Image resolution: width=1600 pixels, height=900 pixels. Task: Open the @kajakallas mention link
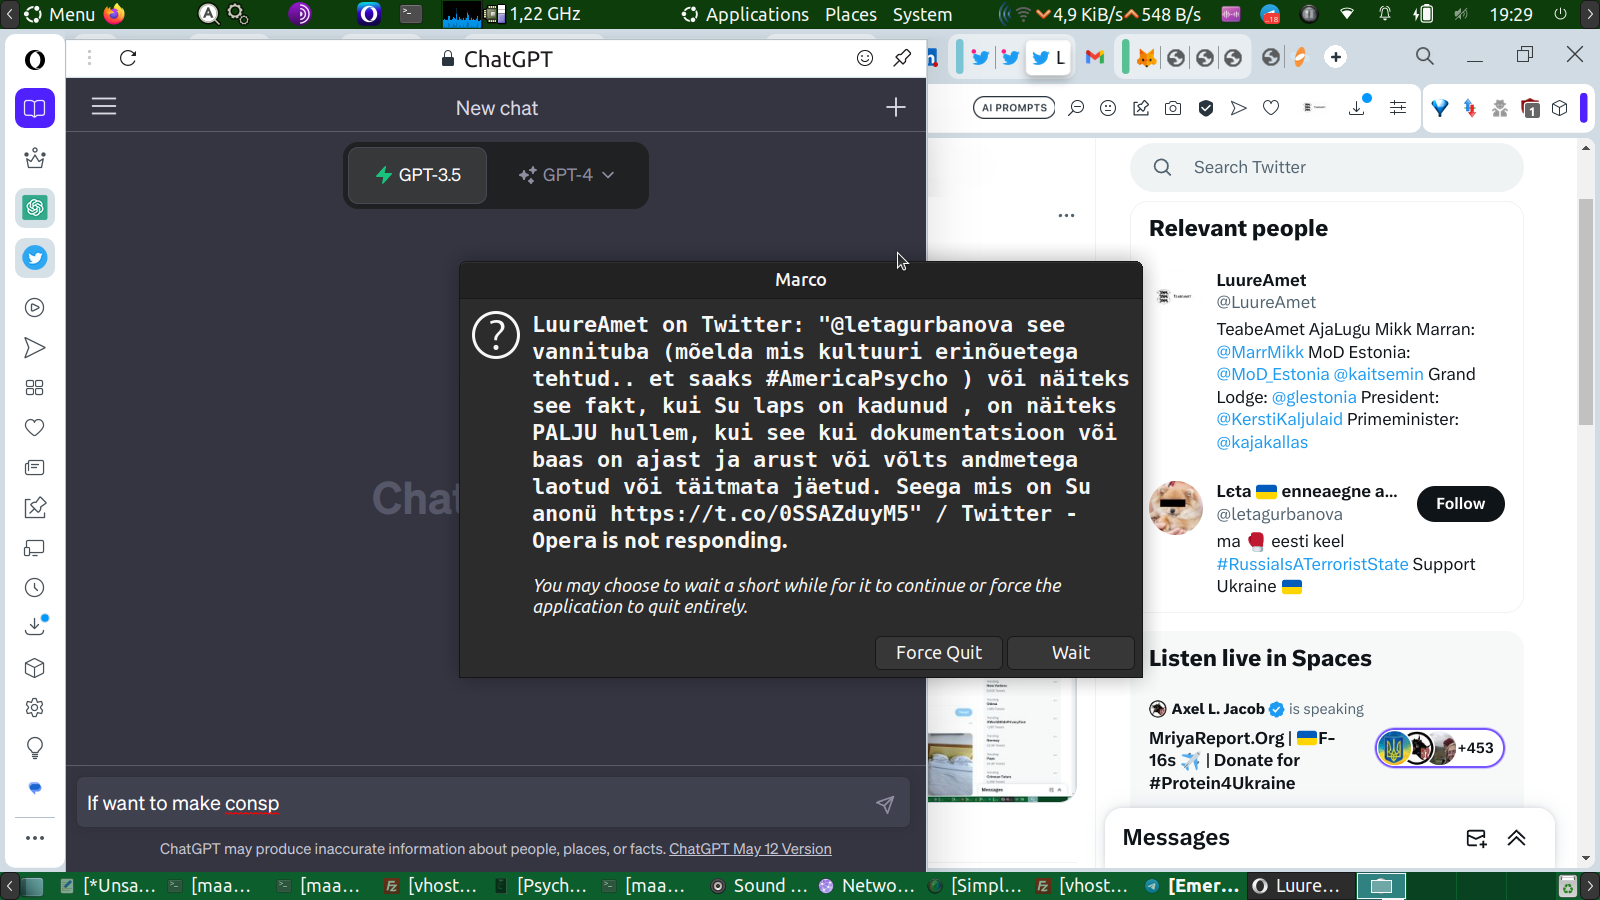tap(1262, 442)
